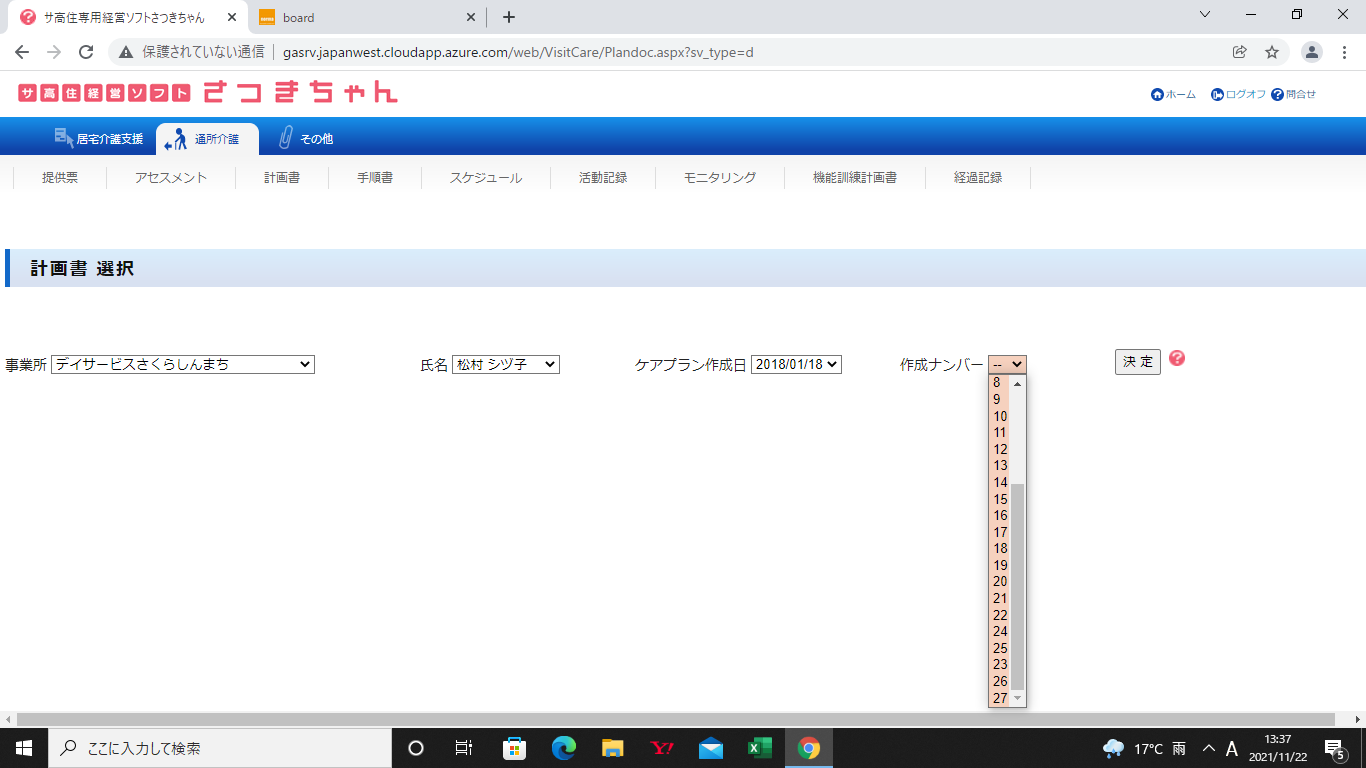Open the 氏名 name dropdown
The image size is (1366, 768).
[x=505, y=365]
